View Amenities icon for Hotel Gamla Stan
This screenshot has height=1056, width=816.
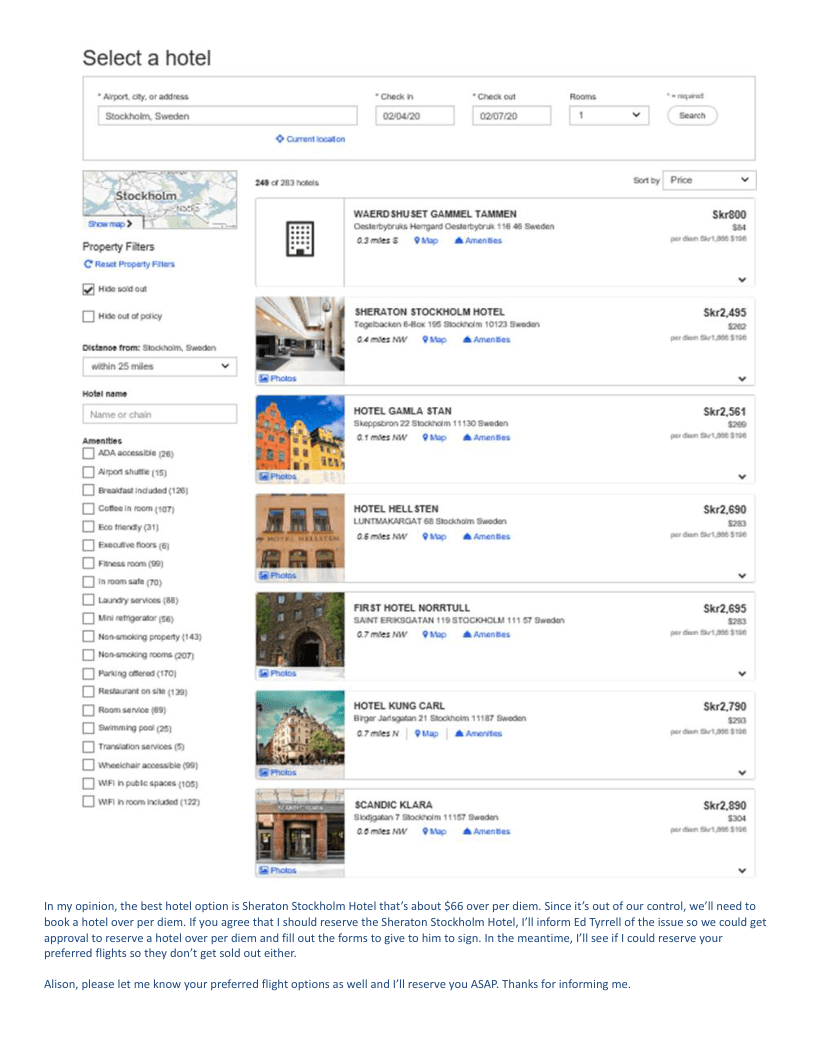(465, 437)
